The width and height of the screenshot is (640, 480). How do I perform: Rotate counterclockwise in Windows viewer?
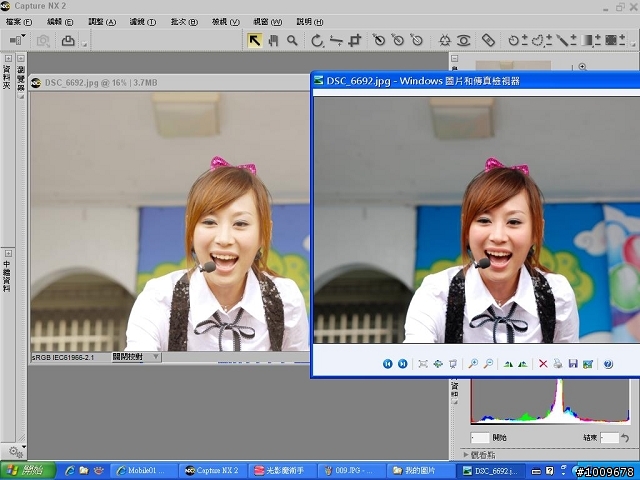coord(523,364)
